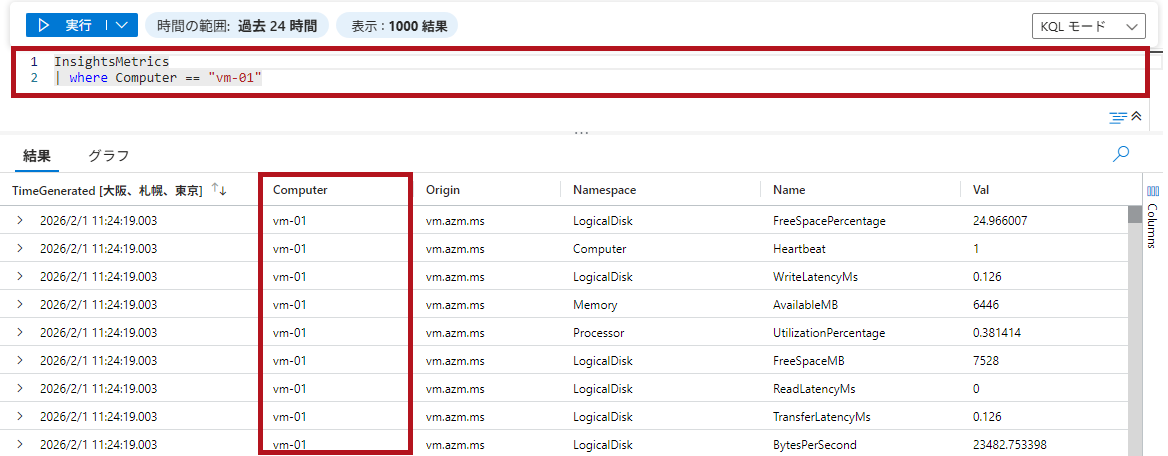Switch to the グラフ tab
The height and width of the screenshot is (456, 1168).
pyautogui.click(x=108, y=156)
